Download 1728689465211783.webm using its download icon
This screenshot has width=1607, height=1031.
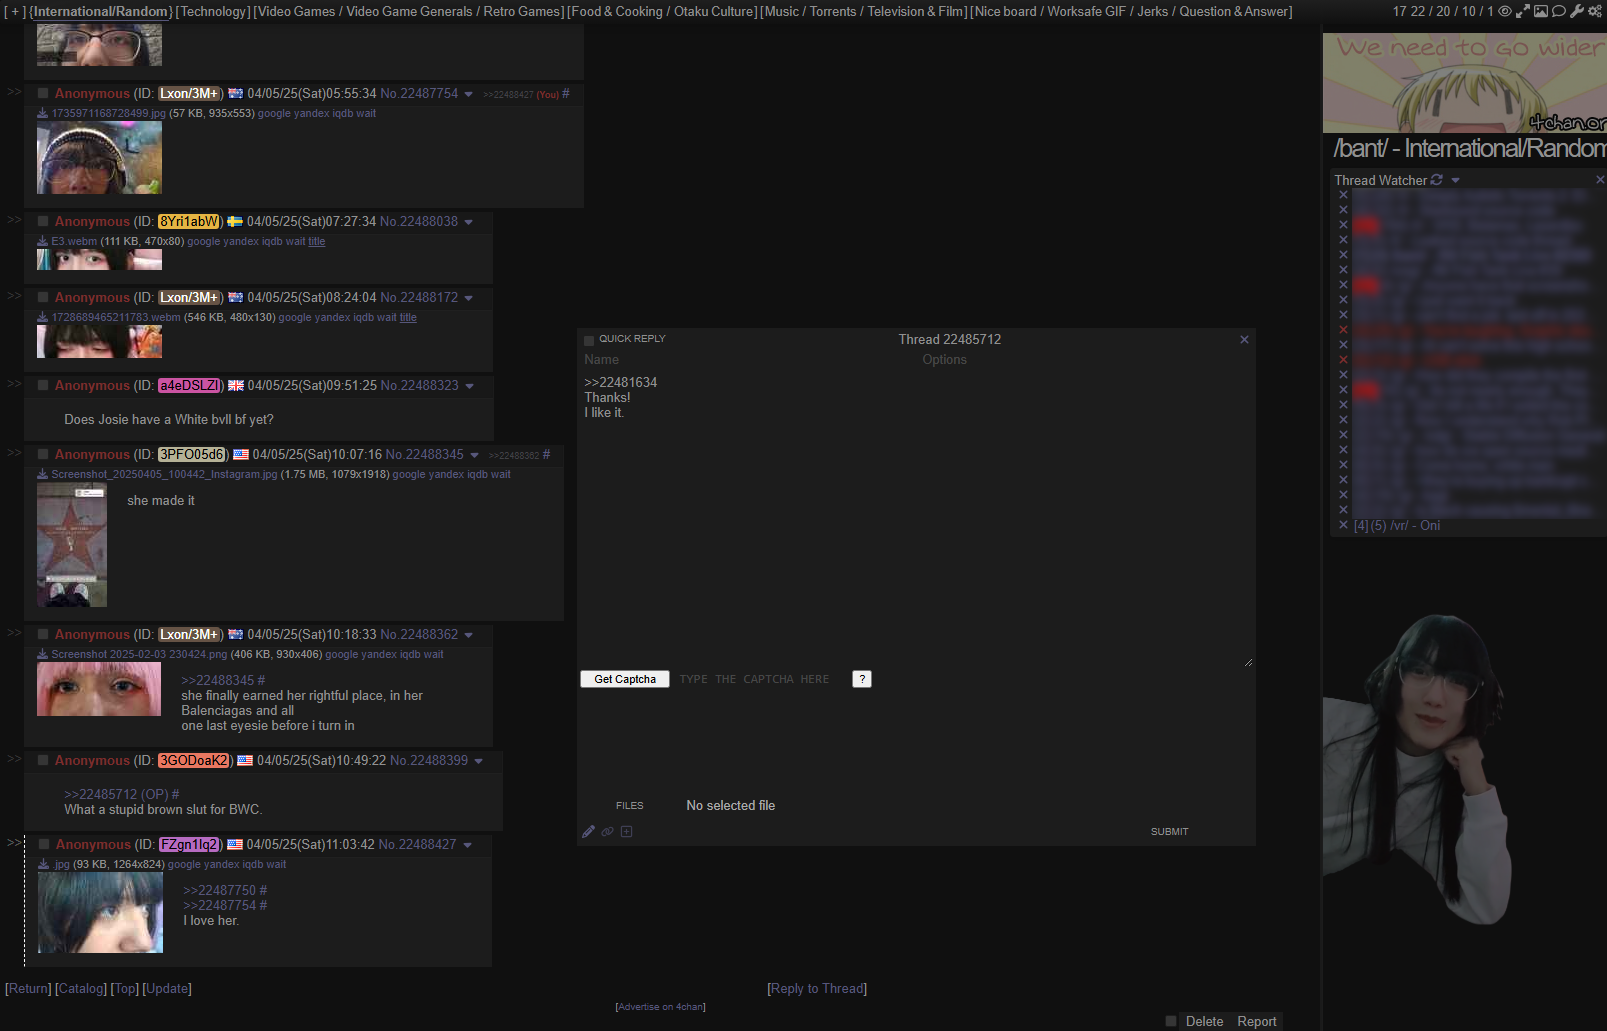[43, 317]
